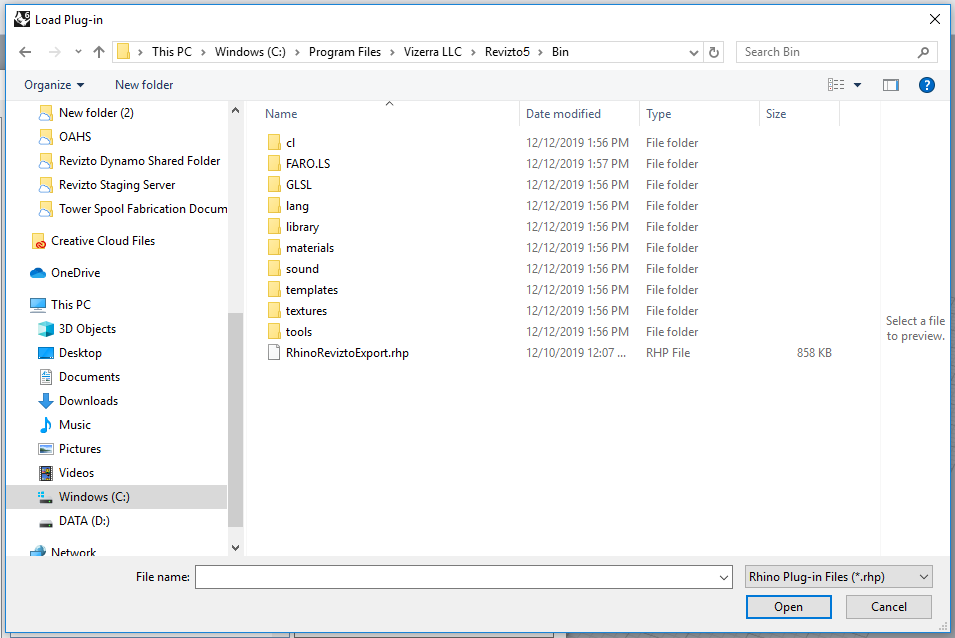This screenshot has width=955, height=638.
Task: Click the New folder command
Action: pos(144,85)
